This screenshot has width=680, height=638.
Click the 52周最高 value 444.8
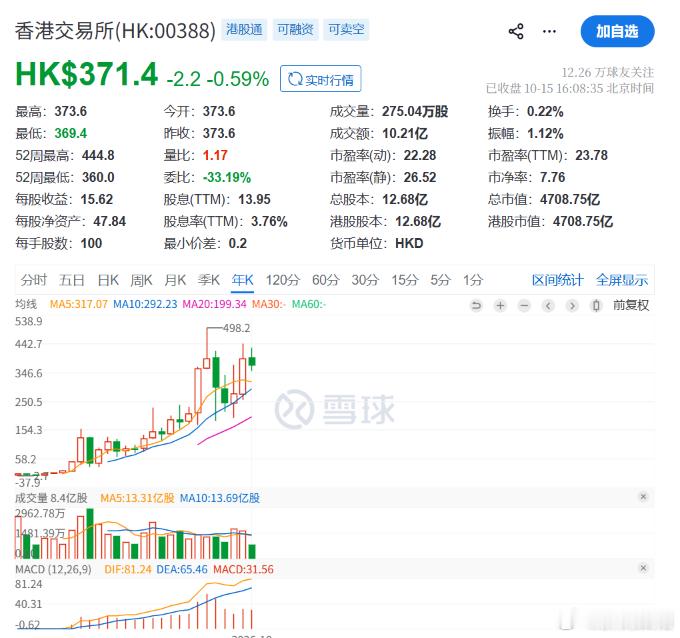98,155
